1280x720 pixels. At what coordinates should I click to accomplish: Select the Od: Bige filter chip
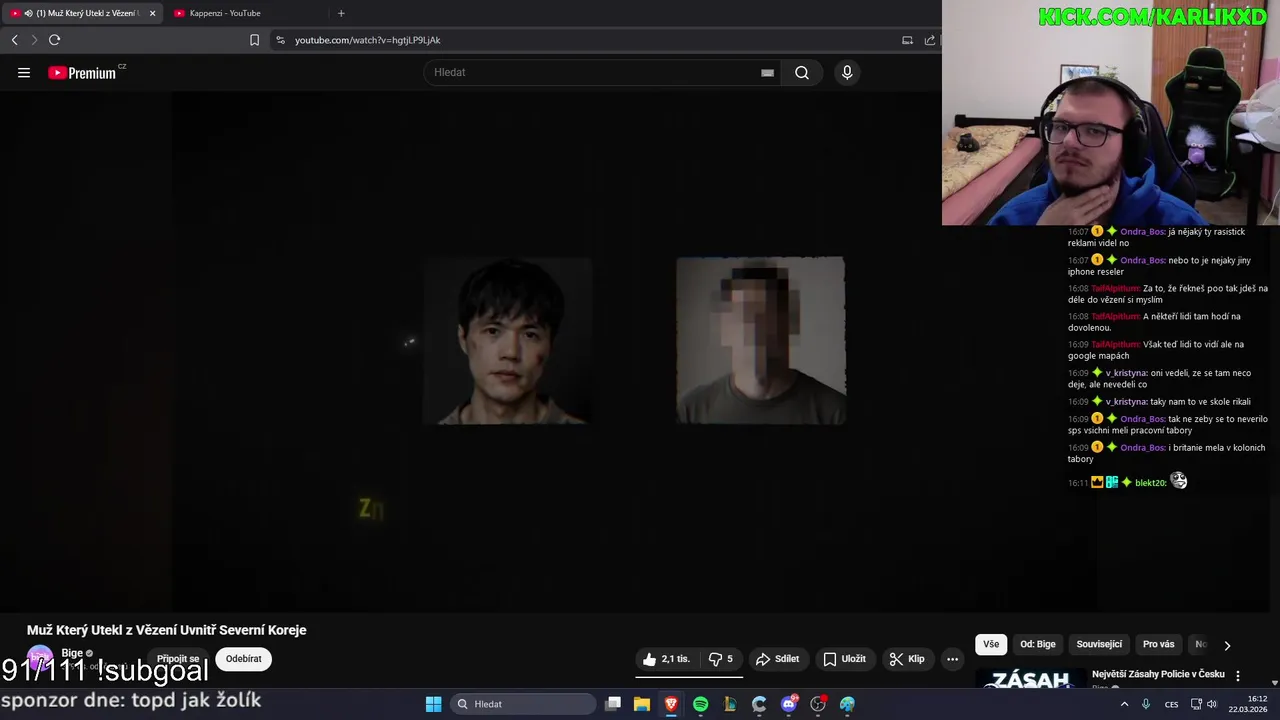[1038, 644]
